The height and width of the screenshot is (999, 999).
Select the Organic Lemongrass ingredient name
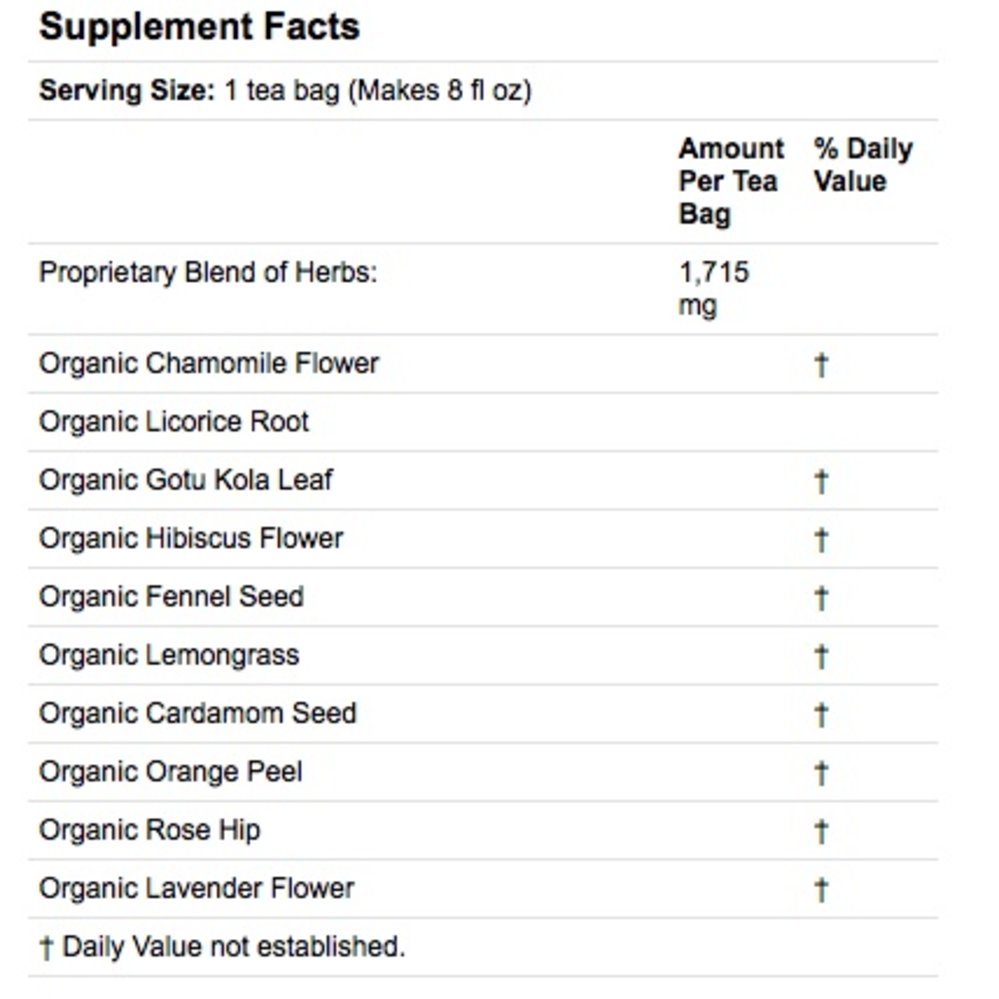(x=169, y=655)
